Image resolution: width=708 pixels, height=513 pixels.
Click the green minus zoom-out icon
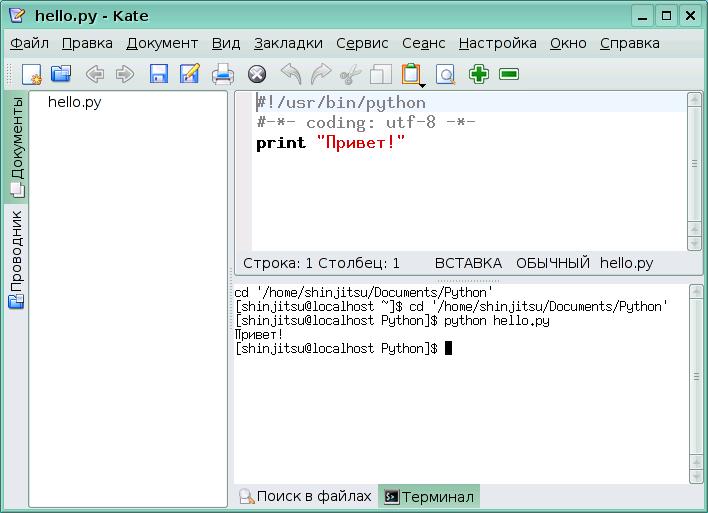point(509,74)
